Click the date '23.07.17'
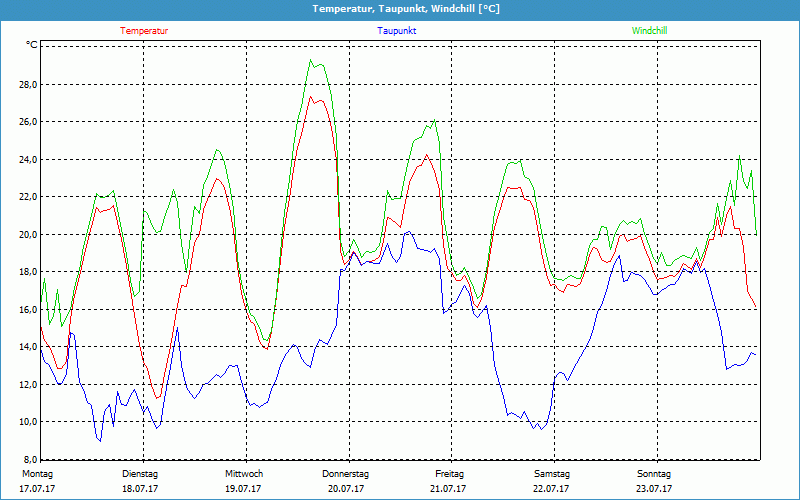This screenshot has width=800, height=500. 654,489
